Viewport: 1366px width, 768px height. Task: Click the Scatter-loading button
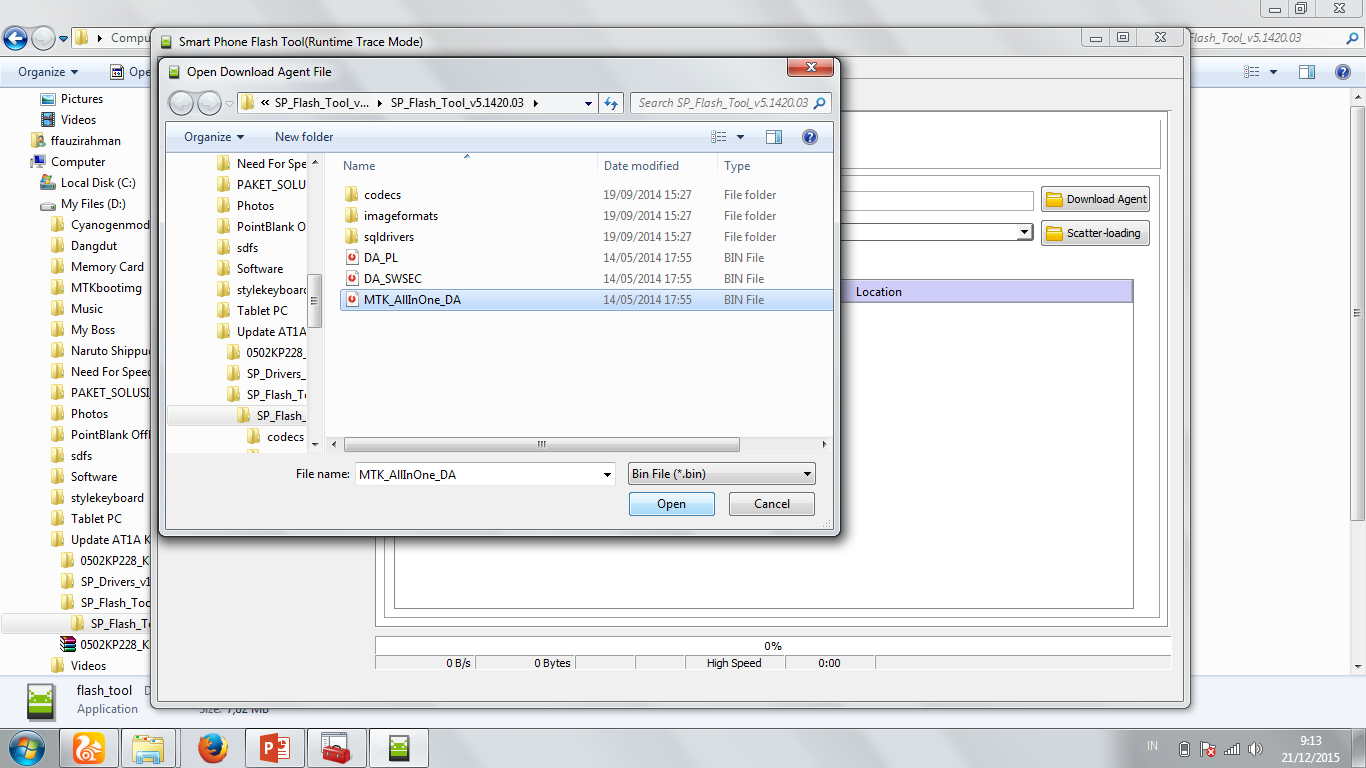pos(1095,233)
